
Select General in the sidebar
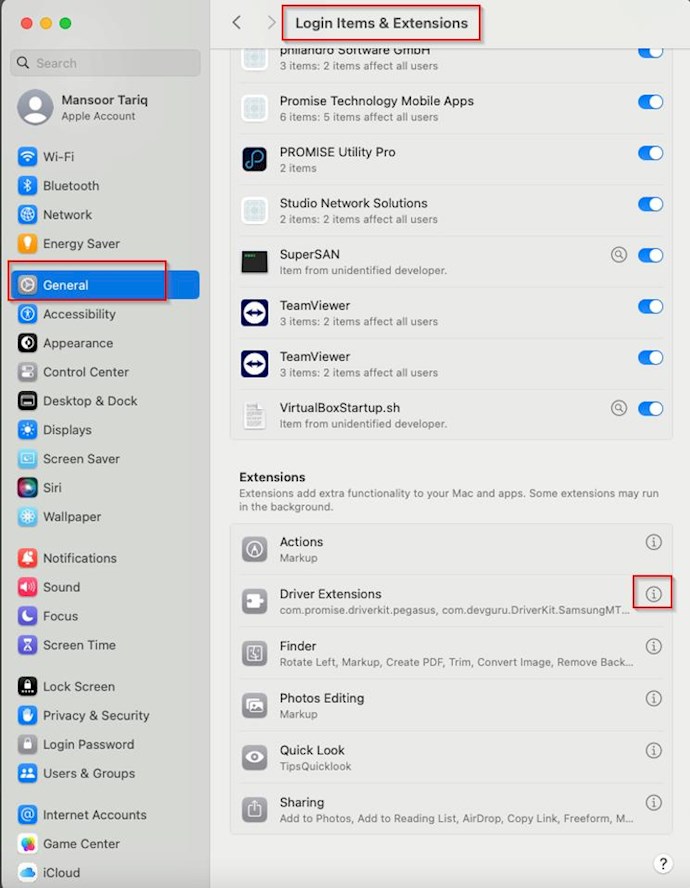[105, 284]
